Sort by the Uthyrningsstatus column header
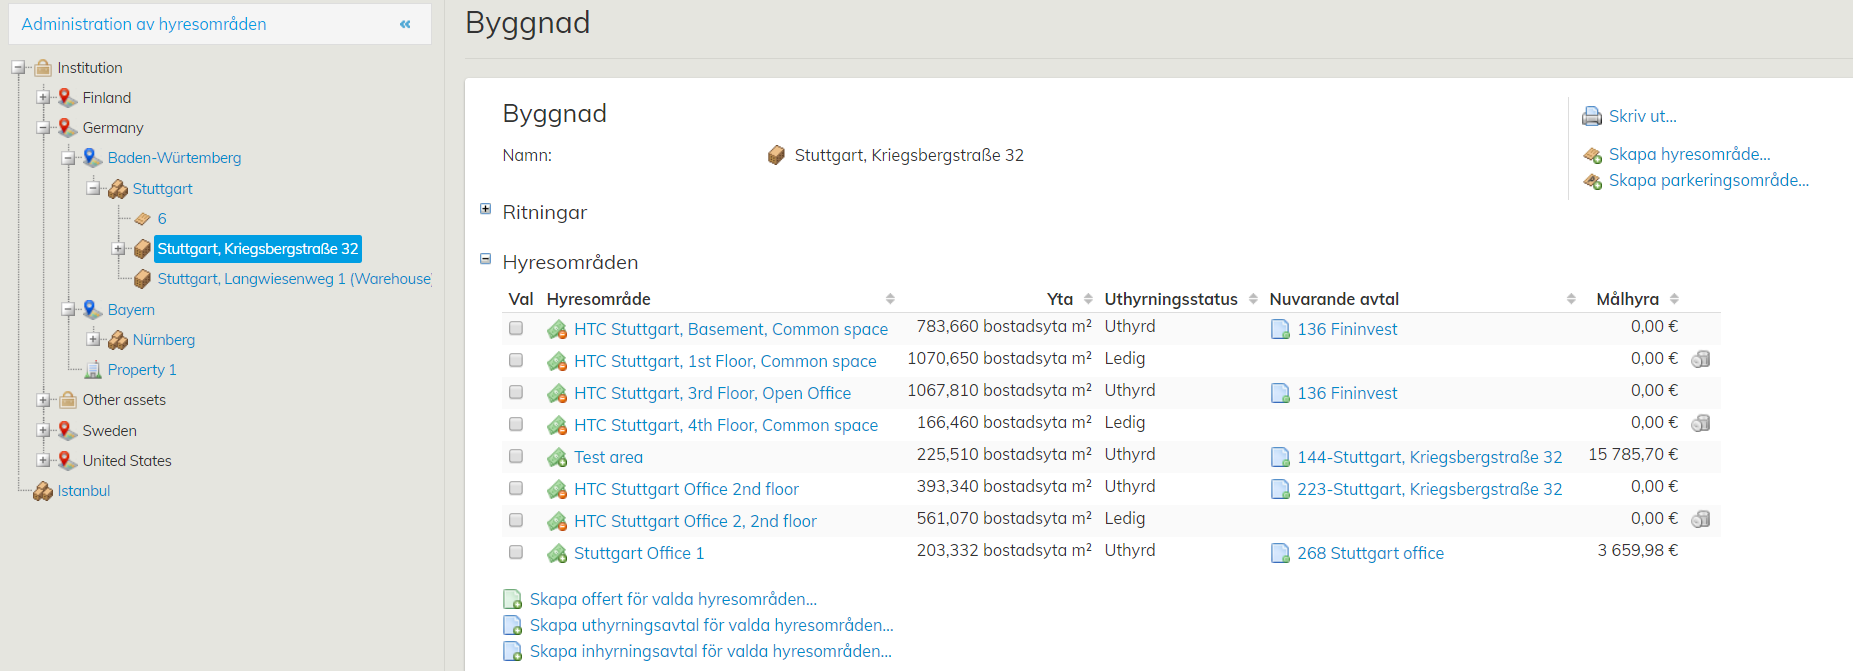Viewport: 1853px width, 671px height. coord(1170,299)
